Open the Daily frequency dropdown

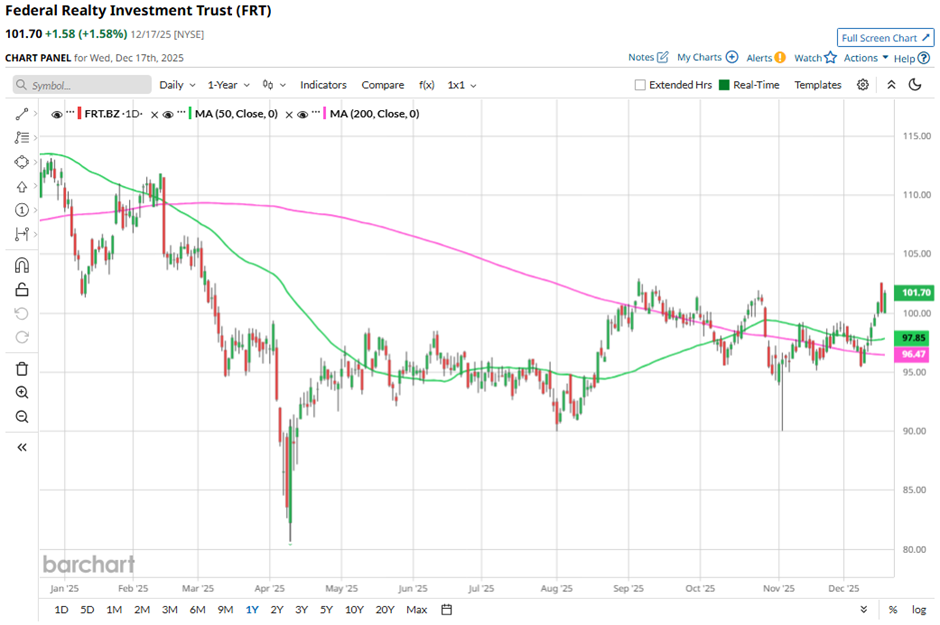[177, 85]
